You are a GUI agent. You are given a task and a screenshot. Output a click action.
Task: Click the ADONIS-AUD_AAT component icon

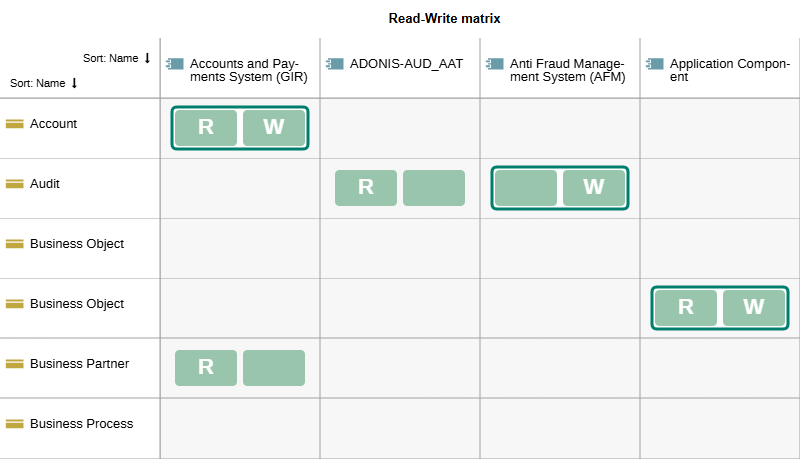[335, 64]
